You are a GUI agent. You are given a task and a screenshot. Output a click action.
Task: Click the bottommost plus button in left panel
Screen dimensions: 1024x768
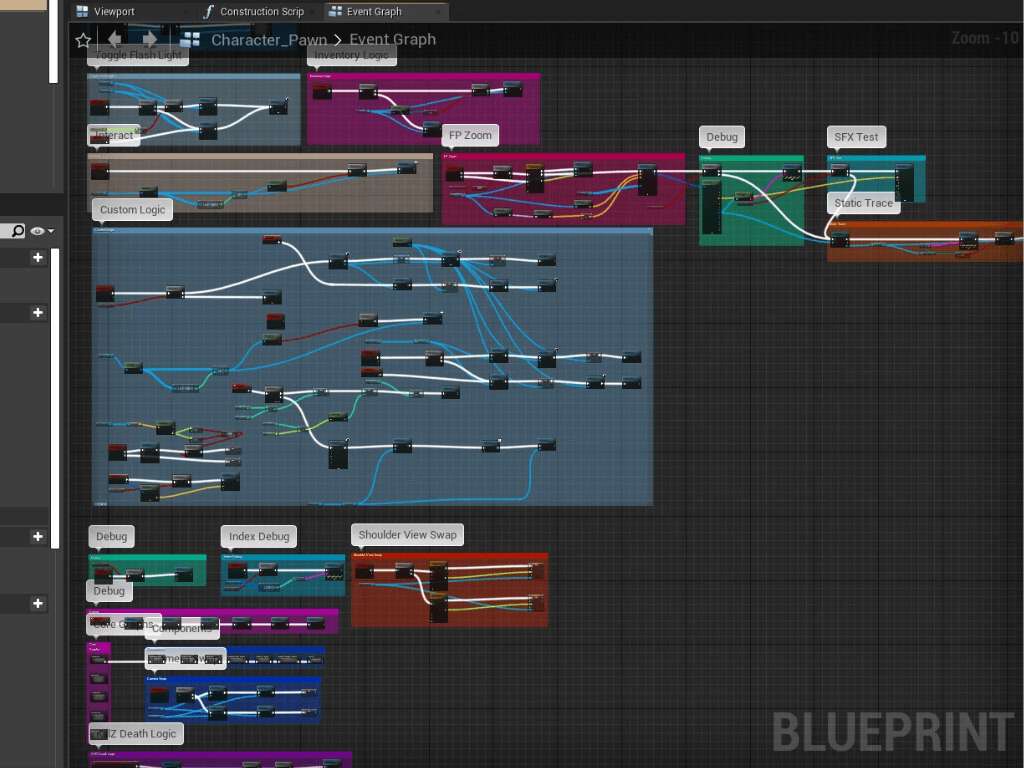pos(38,604)
